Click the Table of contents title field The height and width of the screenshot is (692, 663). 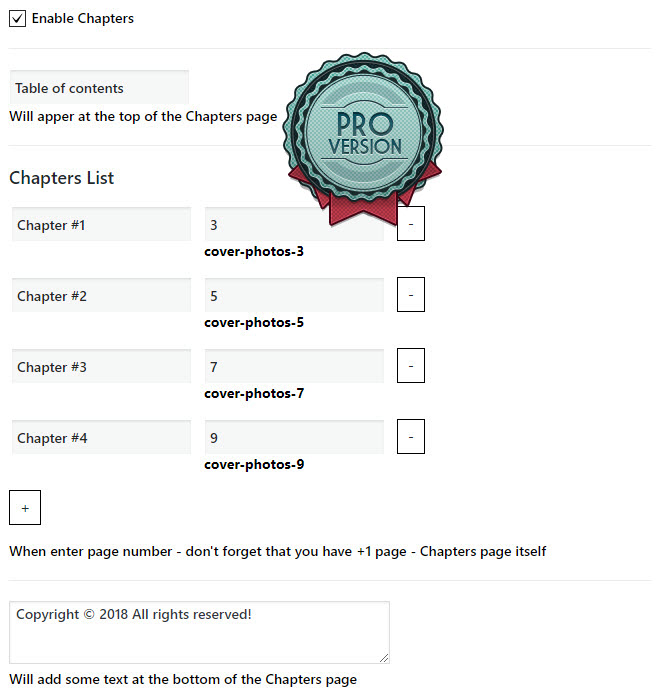[99, 88]
